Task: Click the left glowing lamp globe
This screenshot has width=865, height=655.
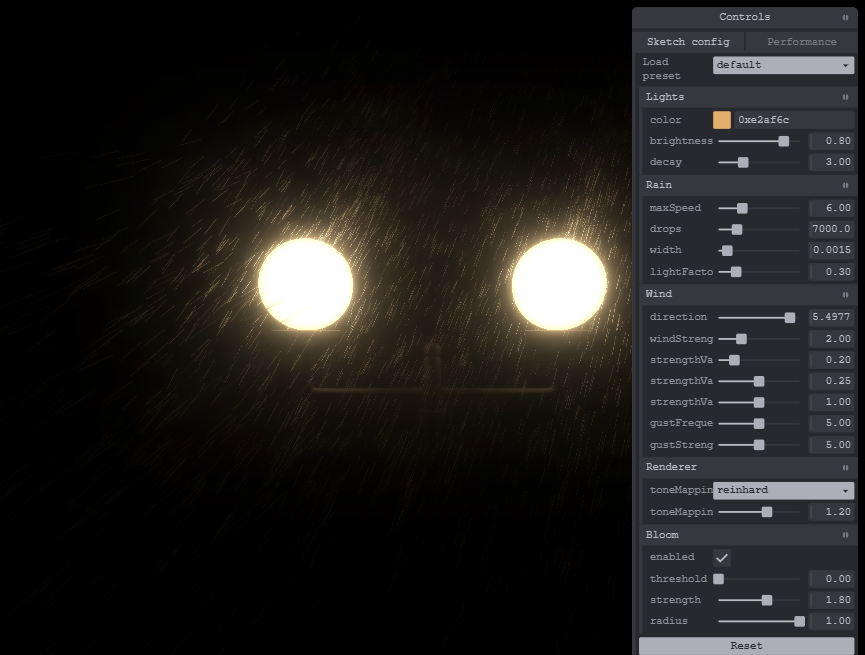Action: point(306,284)
